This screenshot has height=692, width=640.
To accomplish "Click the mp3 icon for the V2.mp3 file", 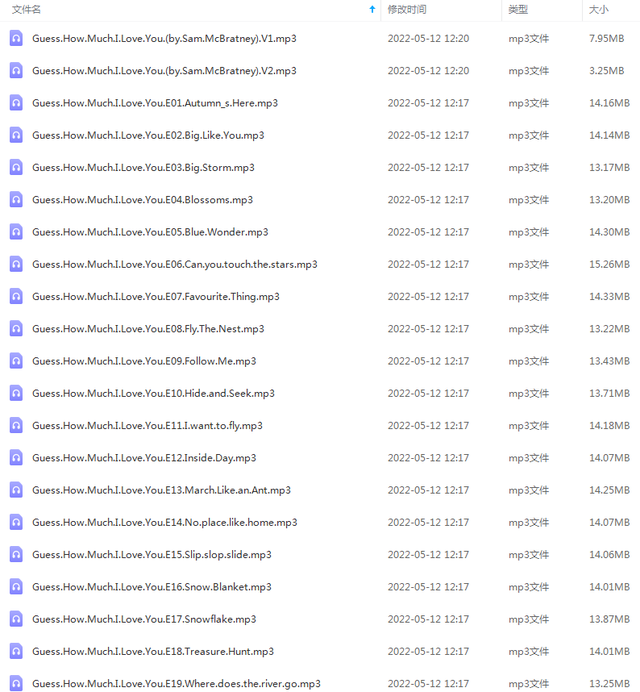I will click(x=16, y=71).
